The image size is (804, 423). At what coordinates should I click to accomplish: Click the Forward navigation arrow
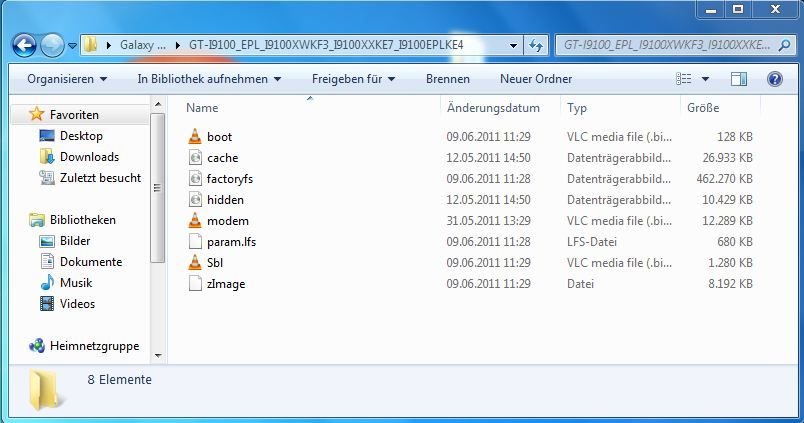click(52, 45)
